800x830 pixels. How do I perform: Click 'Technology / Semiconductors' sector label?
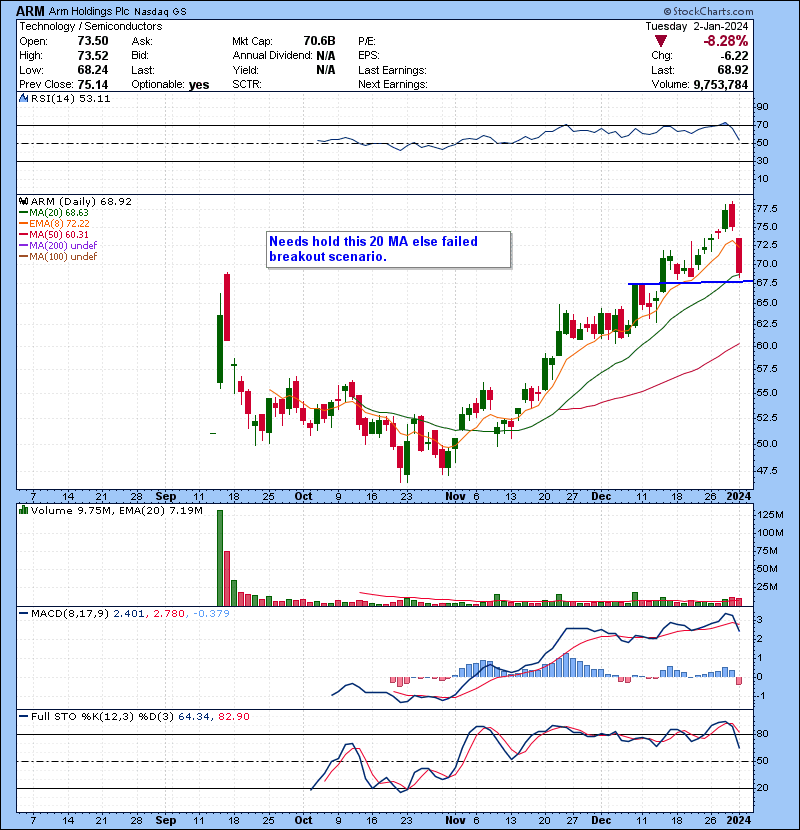pos(91,26)
